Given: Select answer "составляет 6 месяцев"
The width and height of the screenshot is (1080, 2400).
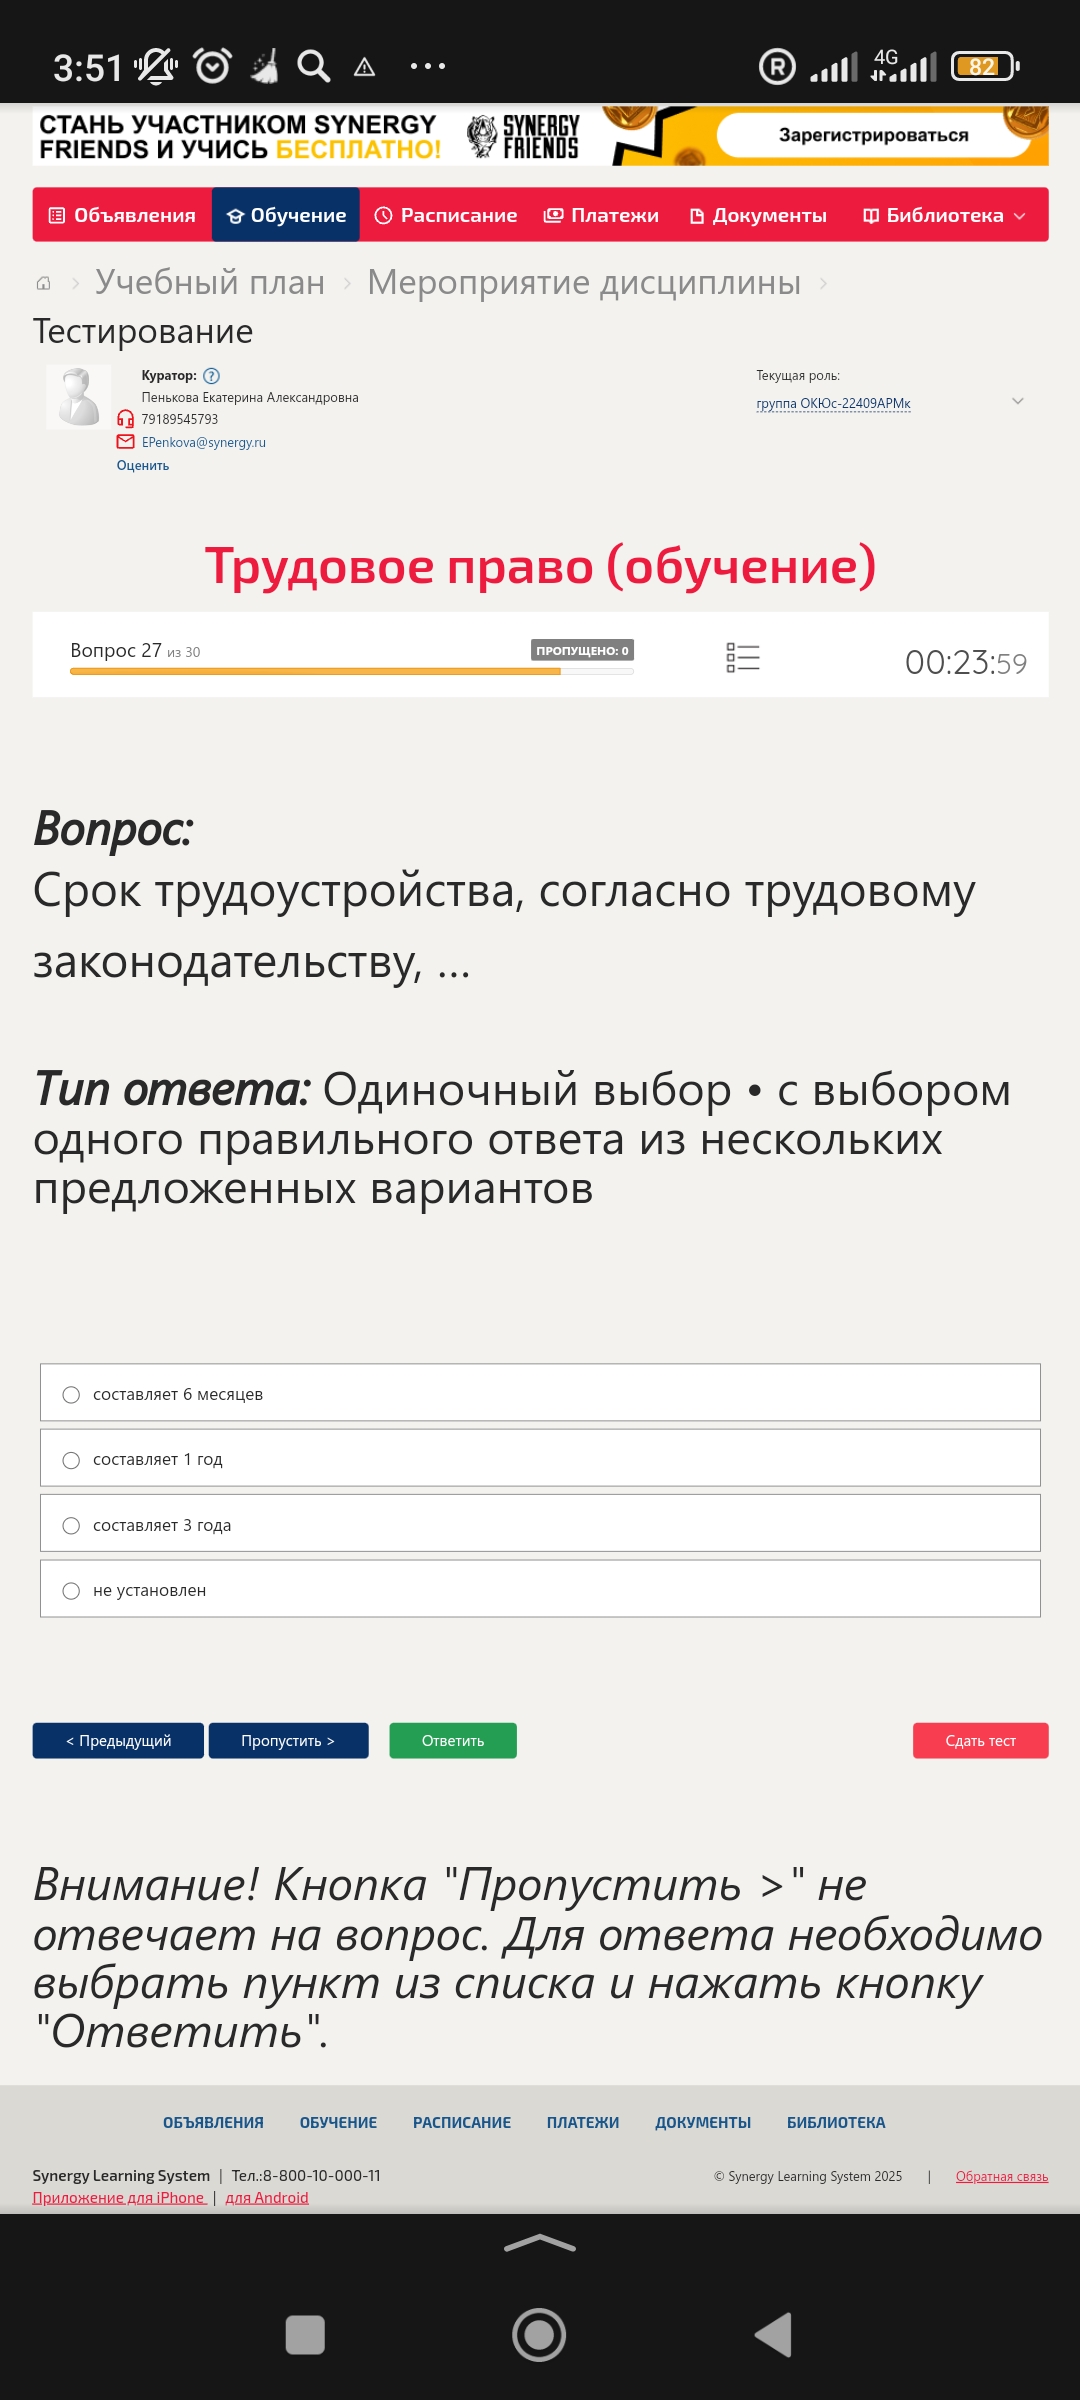Looking at the screenshot, I should [x=71, y=1395].
